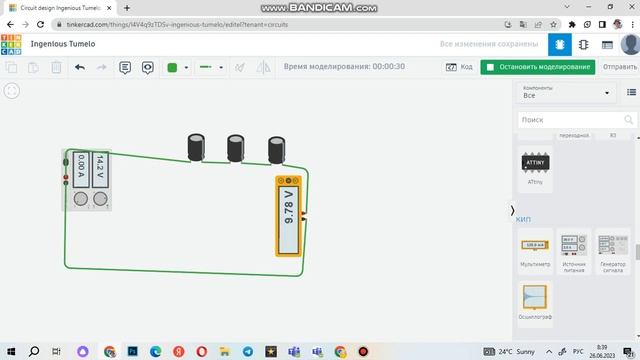This screenshot has height=360, width=640.
Task: Click power supply voltage knob
Action: pyautogui.click(x=100, y=199)
